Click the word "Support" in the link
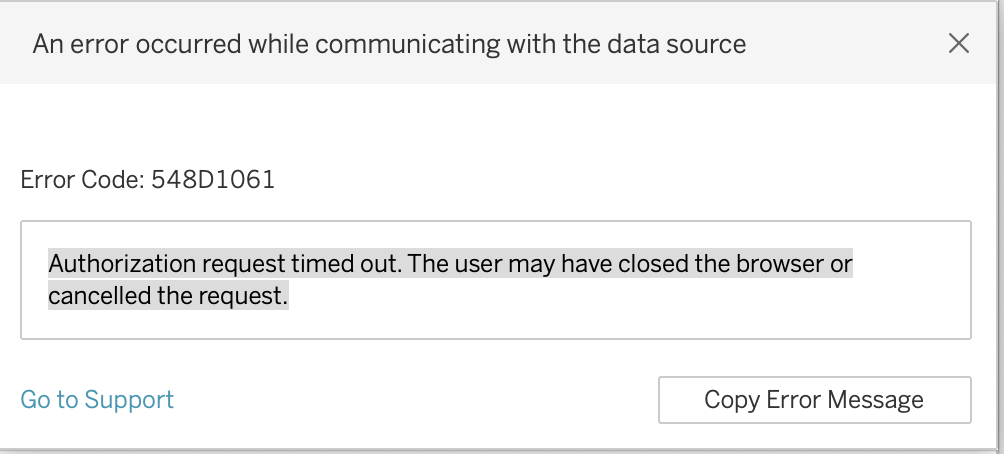The height and width of the screenshot is (454, 1004). (x=129, y=400)
